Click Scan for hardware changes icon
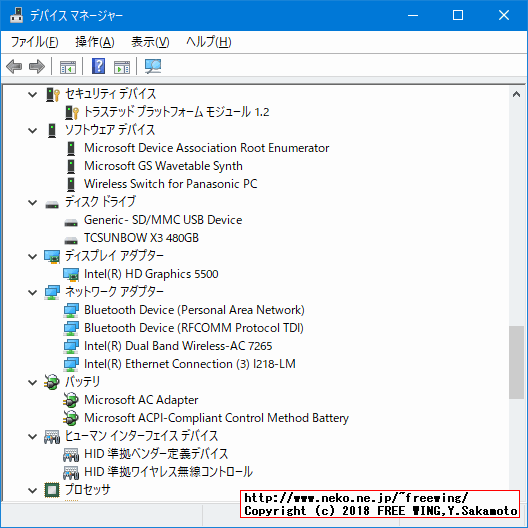 coord(153,66)
